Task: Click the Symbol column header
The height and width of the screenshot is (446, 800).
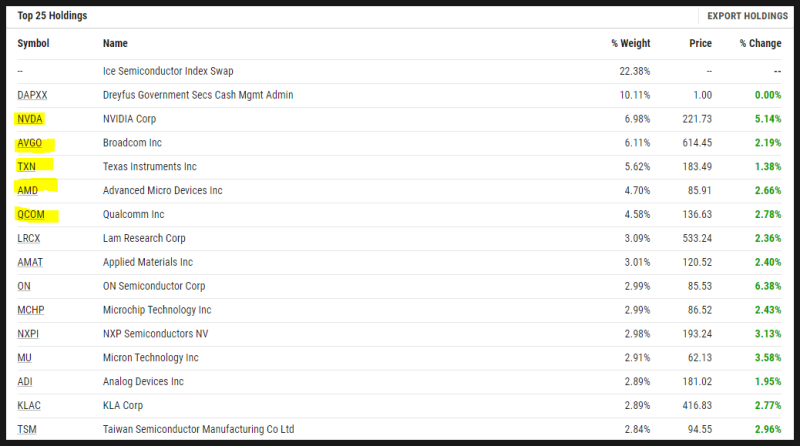Action: [x=33, y=43]
